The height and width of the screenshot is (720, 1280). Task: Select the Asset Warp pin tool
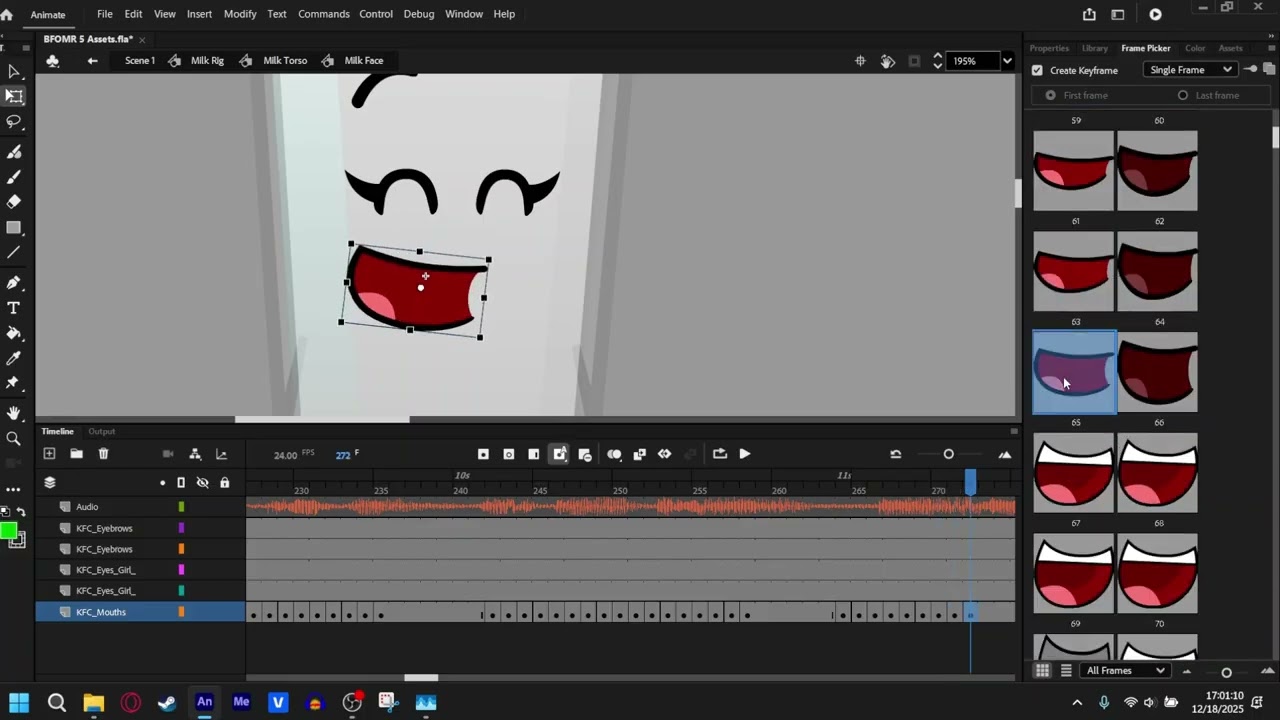click(x=14, y=383)
